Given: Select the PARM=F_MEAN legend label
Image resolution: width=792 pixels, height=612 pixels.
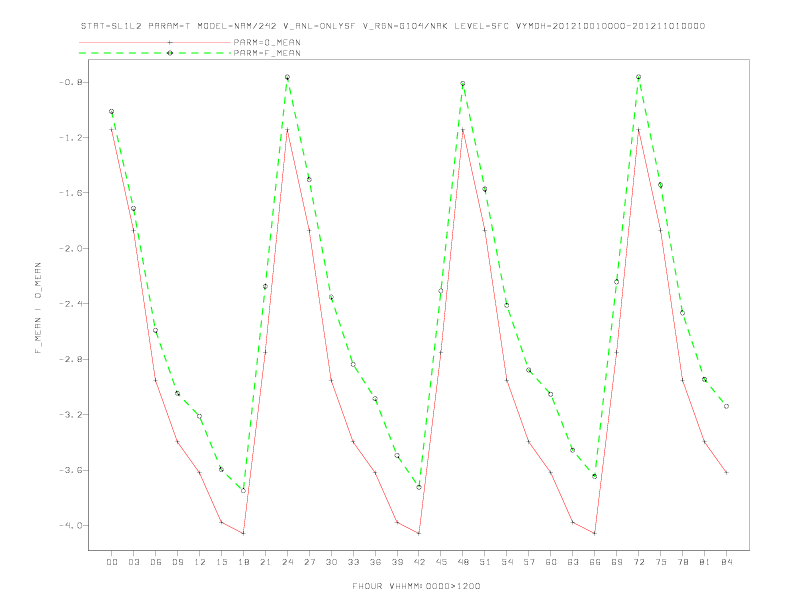Looking at the screenshot, I should click(x=267, y=53).
